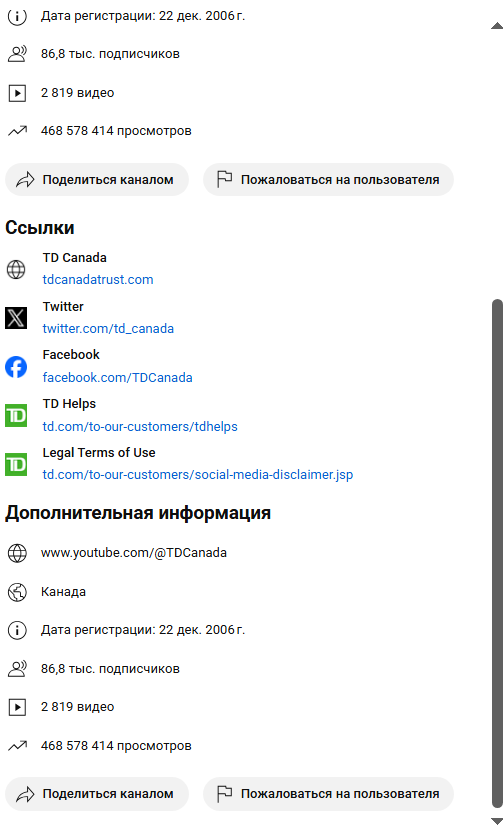
Task: Click the upper 86,8 тыс. подписчиков text
Action: coord(110,54)
